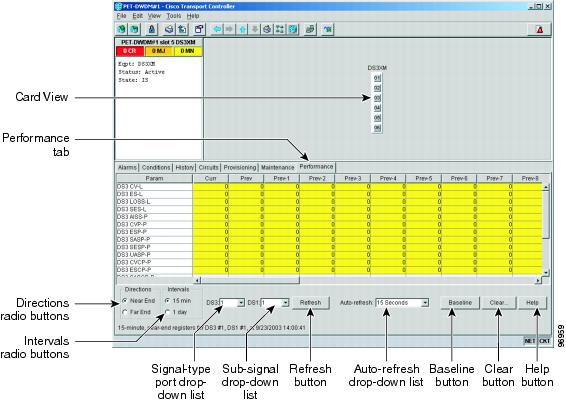The width and height of the screenshot is (566, 402).
Task: Click the printer icon in the toolbar
Action: point(169,29)
